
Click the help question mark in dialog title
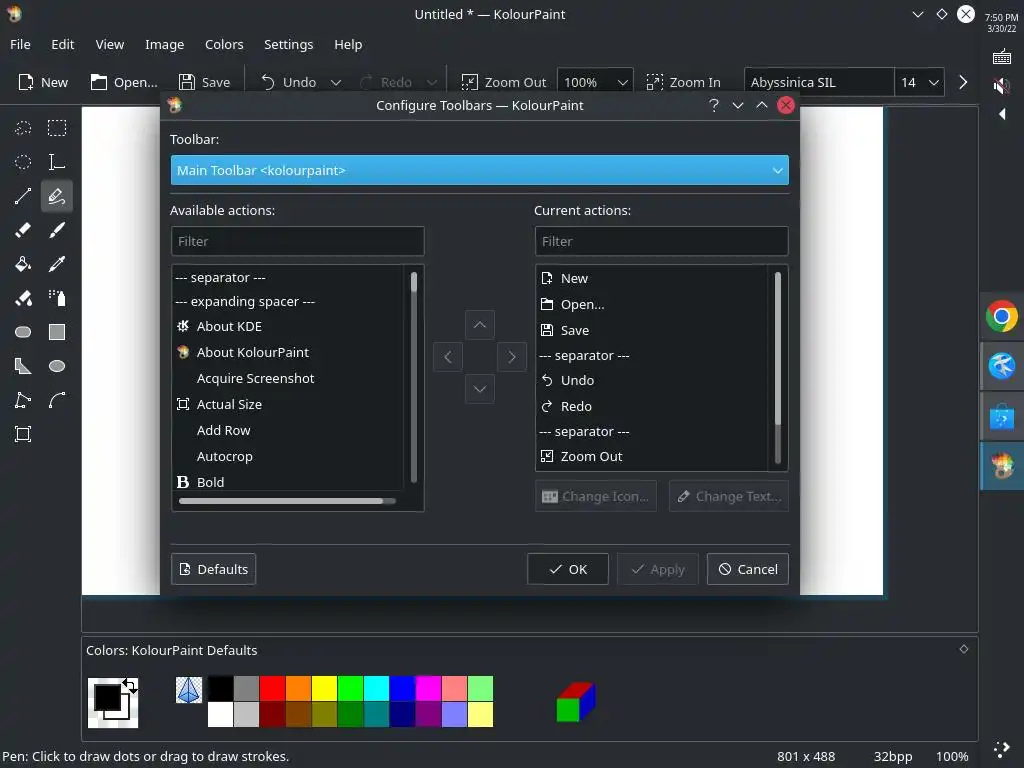714,105
